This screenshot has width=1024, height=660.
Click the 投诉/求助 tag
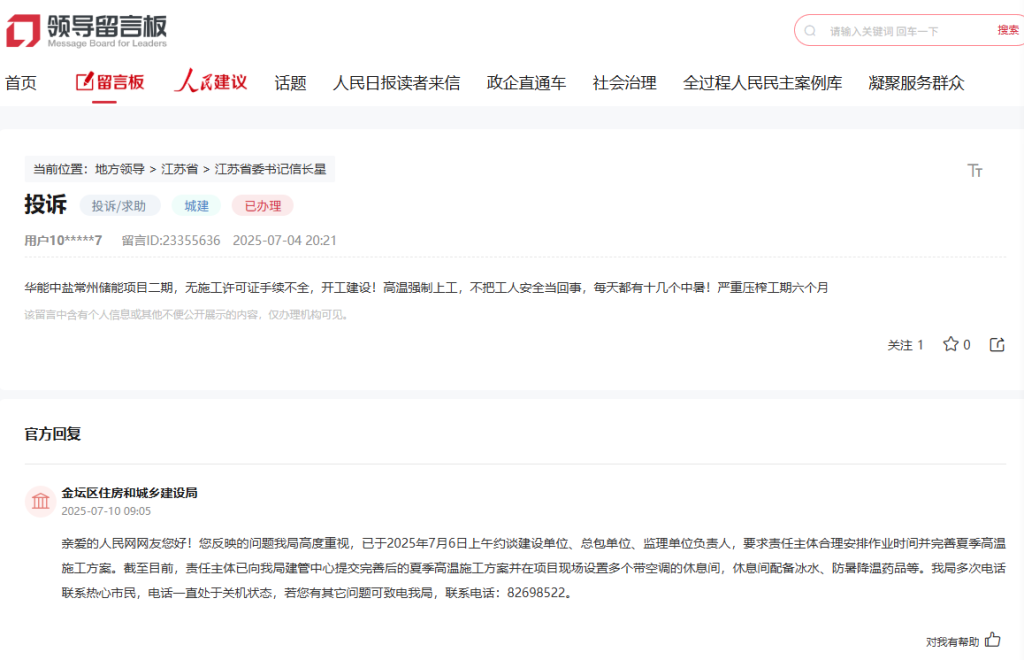click(119, 206)
